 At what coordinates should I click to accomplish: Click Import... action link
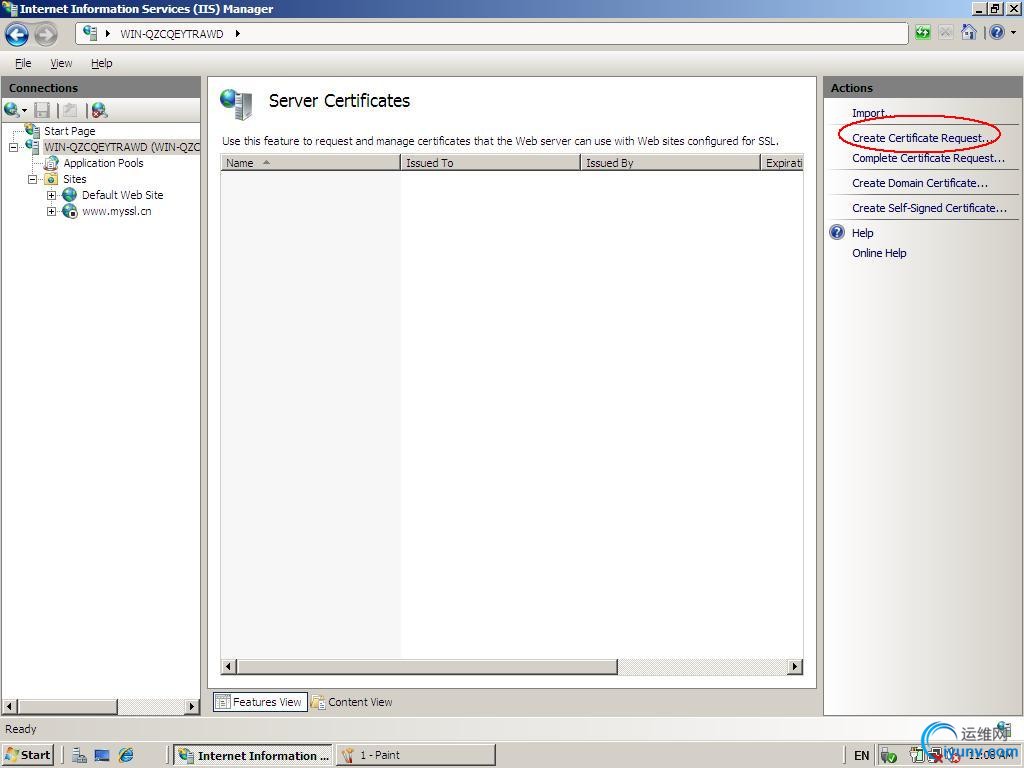click(872, 113)
